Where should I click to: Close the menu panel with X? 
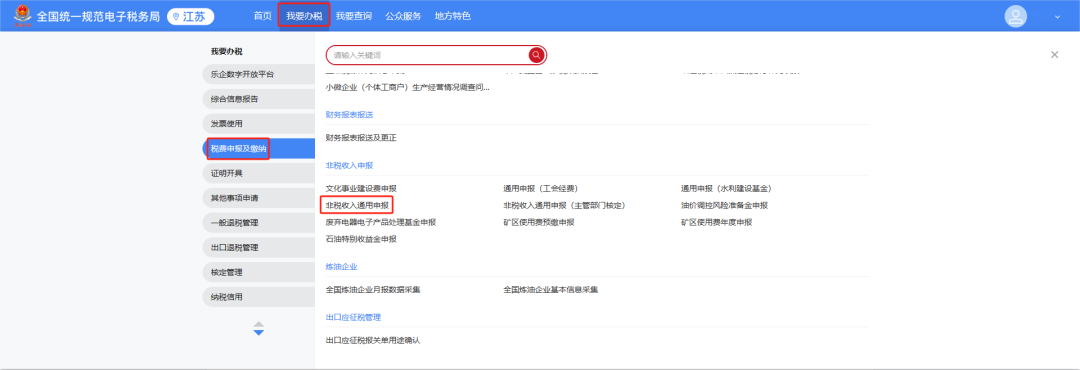[x=1055, y=54]
